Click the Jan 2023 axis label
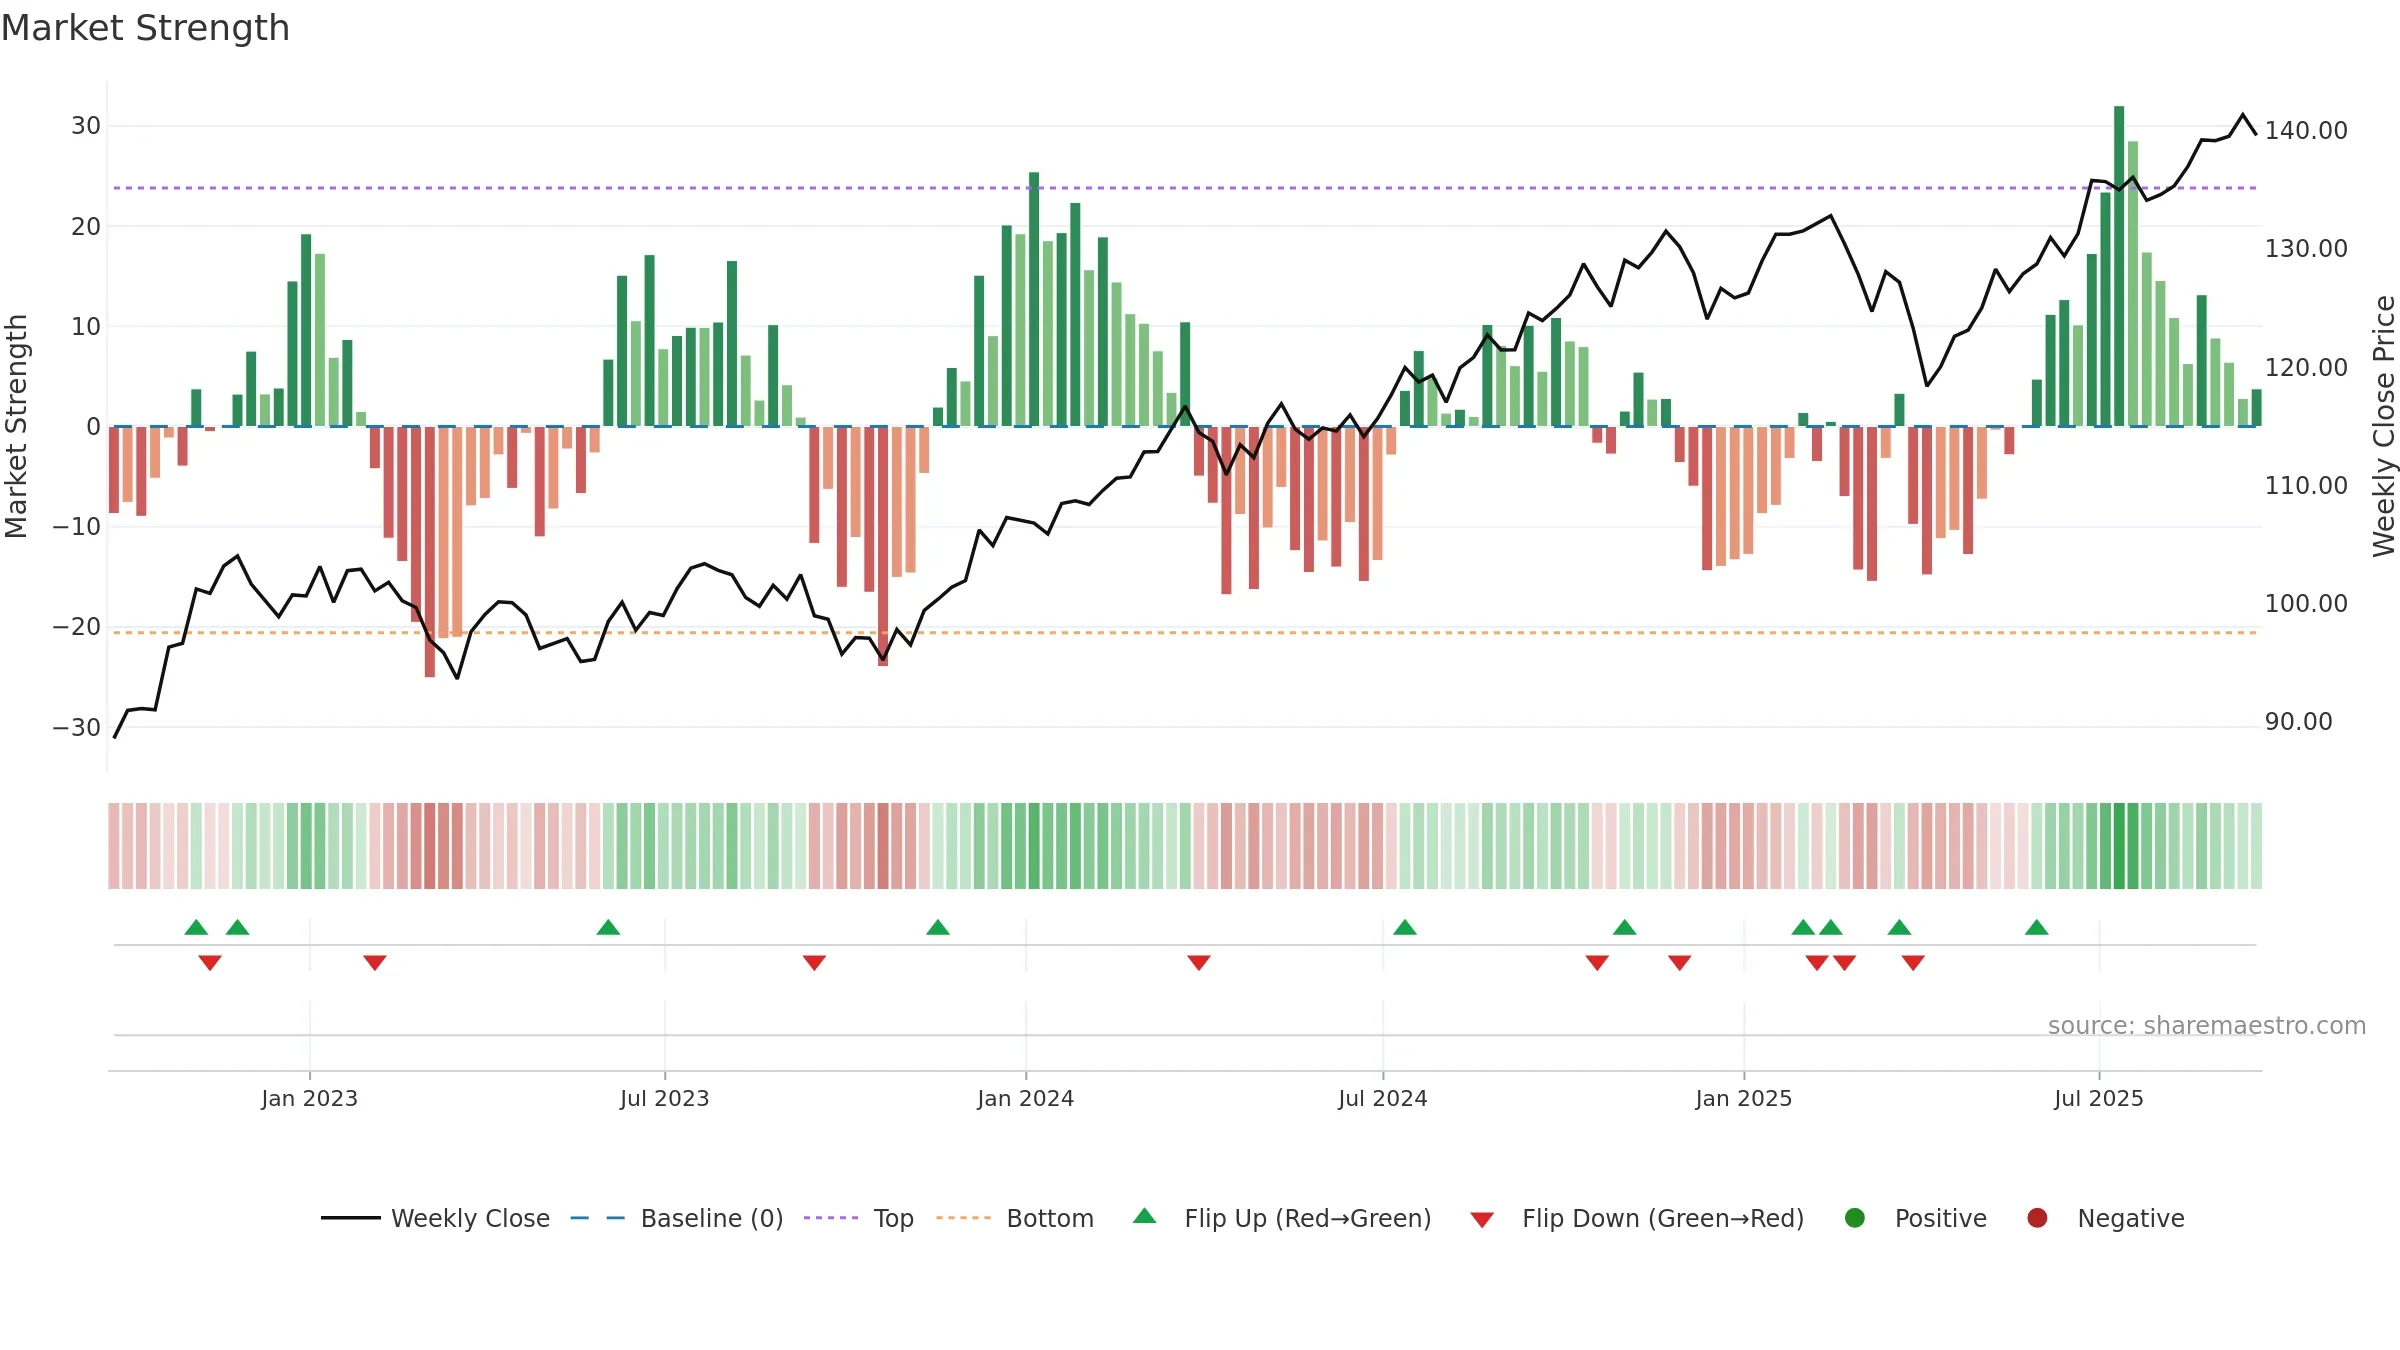 pos(309,1098)
